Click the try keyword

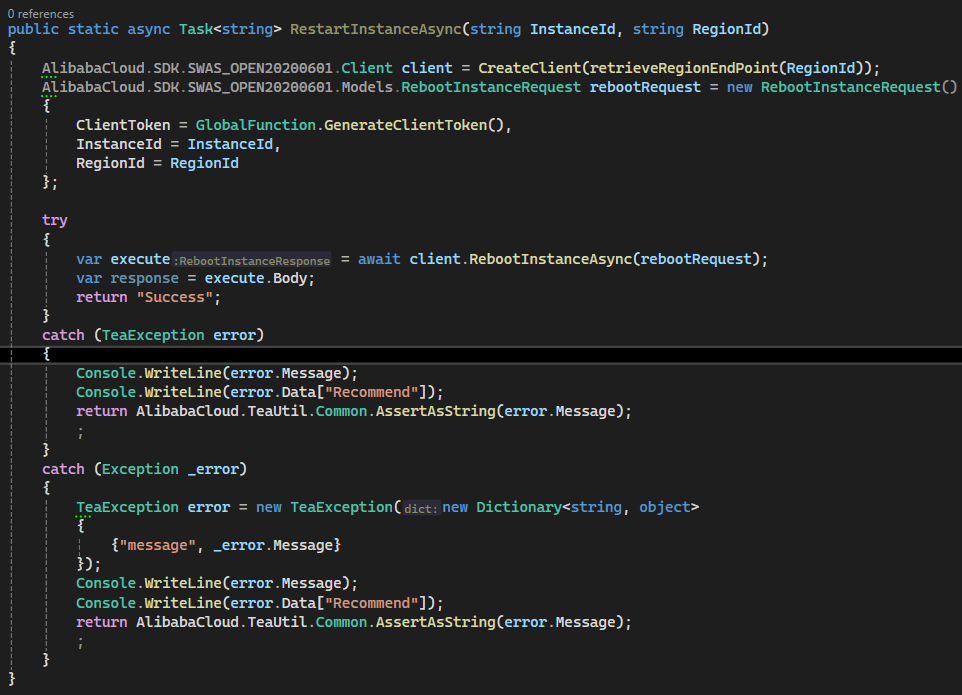coord(55,220)
